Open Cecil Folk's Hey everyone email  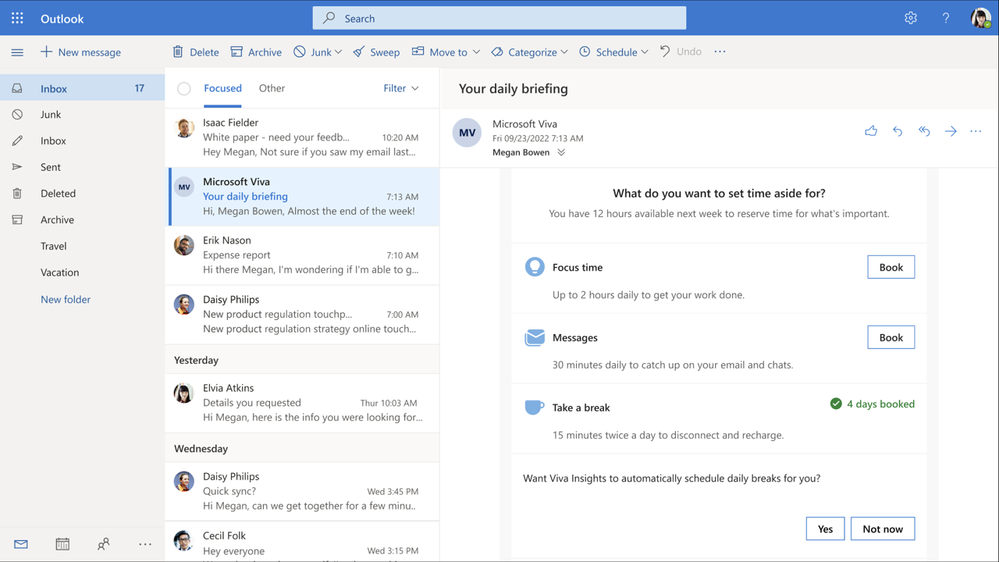click(x=302, y=542)
